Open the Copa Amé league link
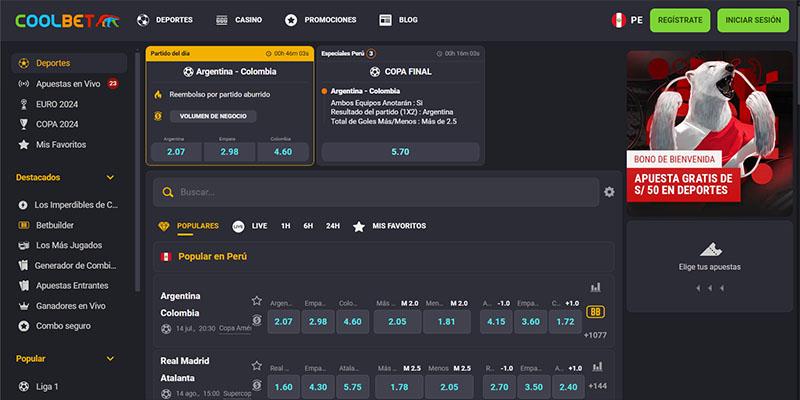 point(235,329)
